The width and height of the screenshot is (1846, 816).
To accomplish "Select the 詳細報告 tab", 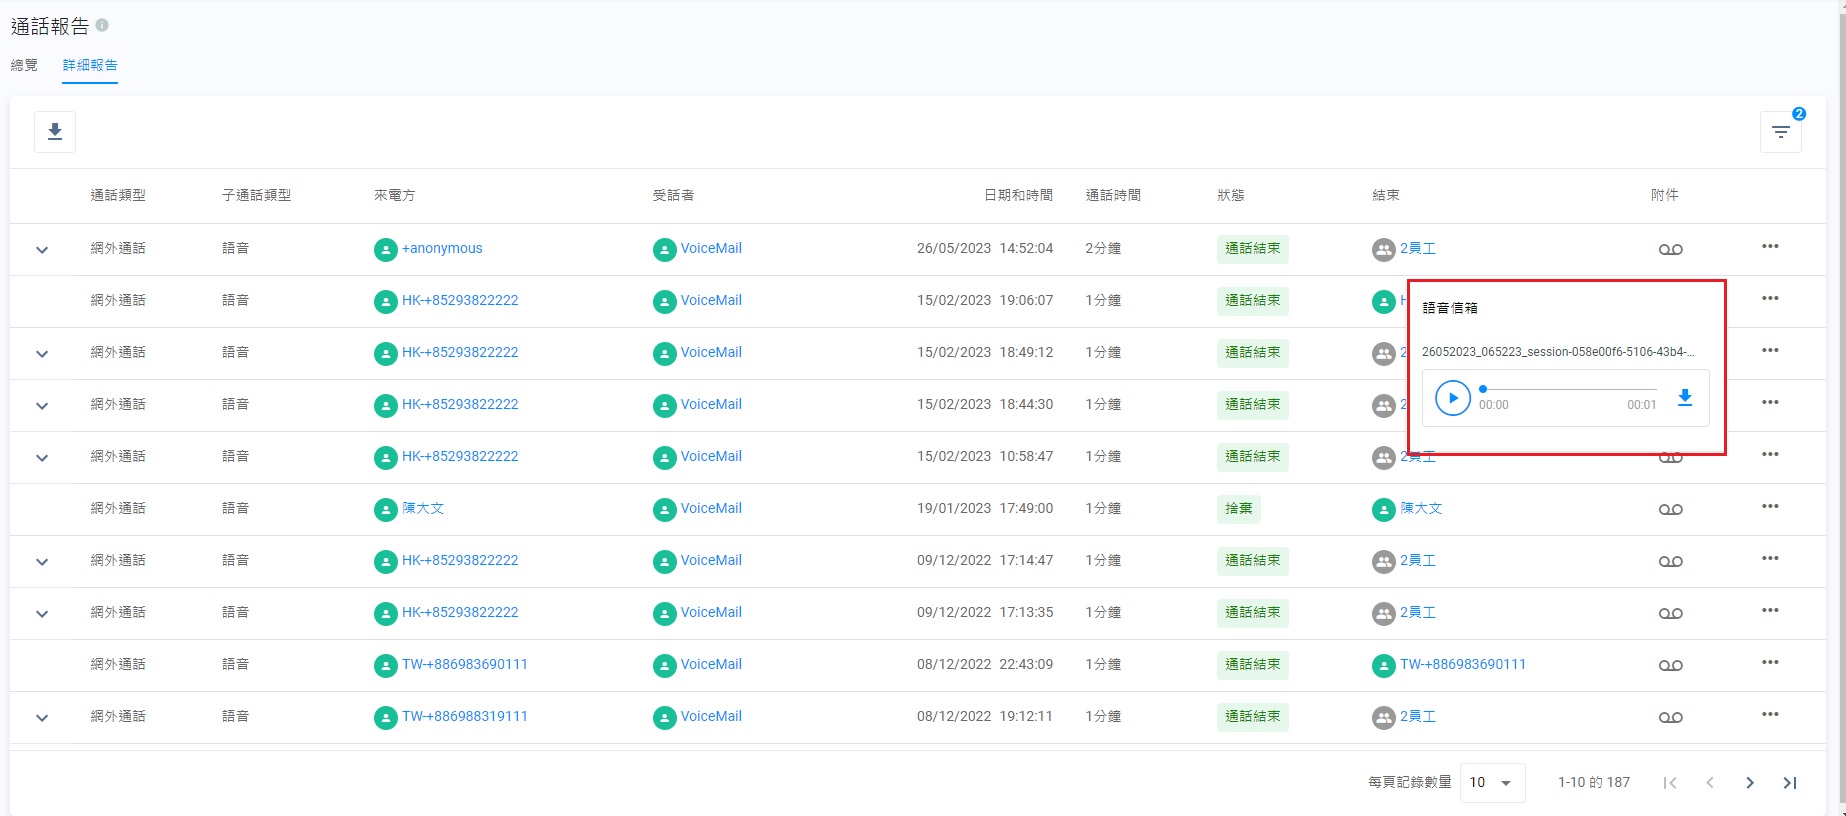I will 90,65.
